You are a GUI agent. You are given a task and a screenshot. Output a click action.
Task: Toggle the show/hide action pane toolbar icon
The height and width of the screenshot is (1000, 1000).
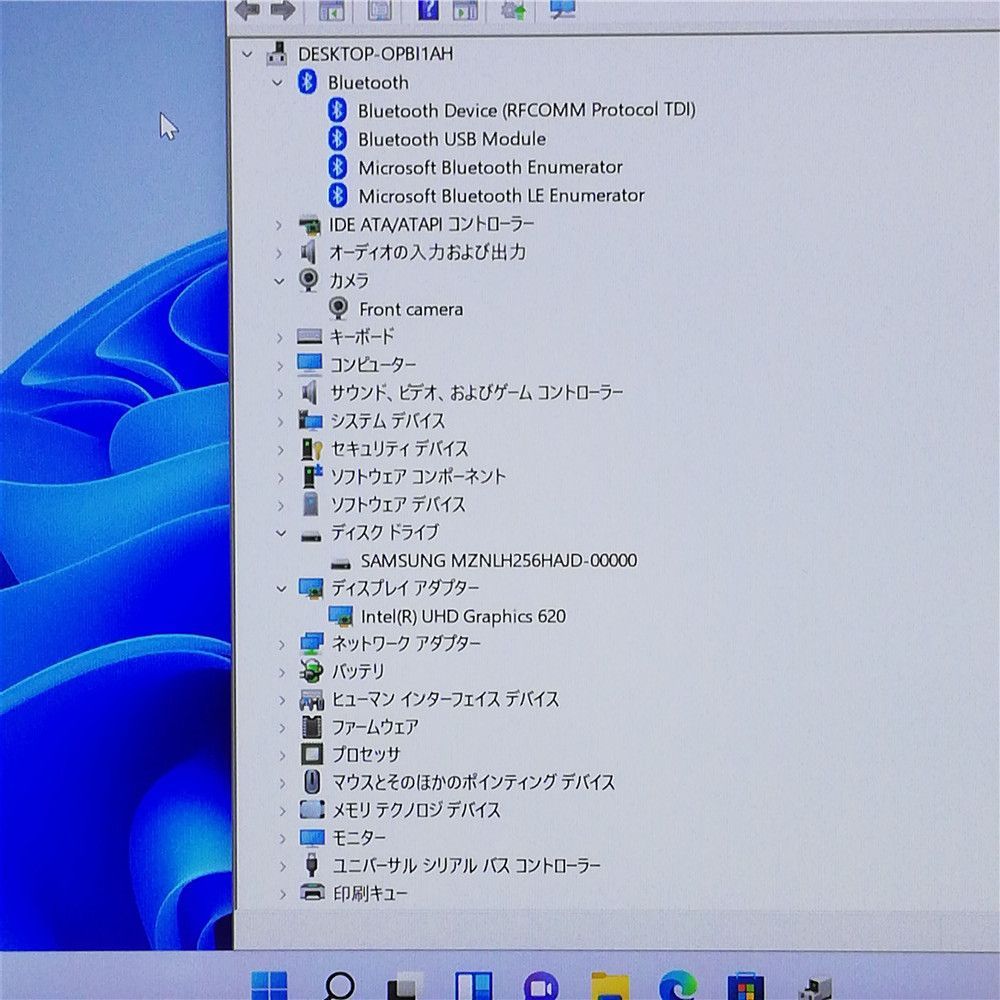[465, 10]
